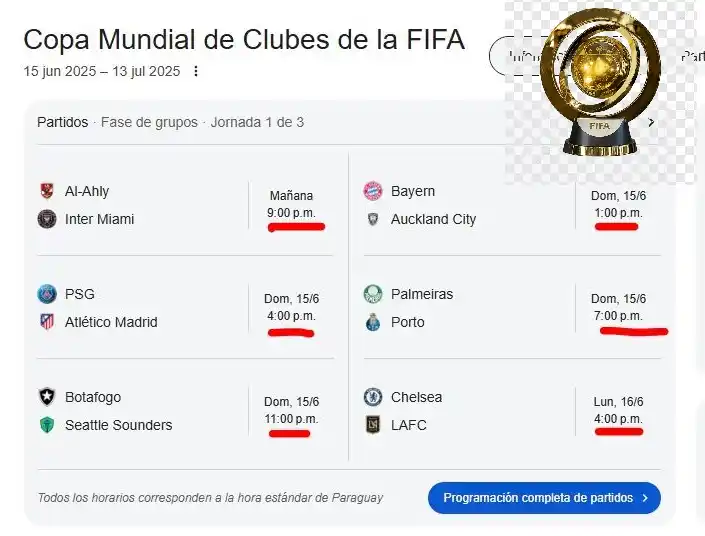Viewport: 705px width, 536px height.
Task: Open Programación completa de partidos button
Action: [544, 498]
